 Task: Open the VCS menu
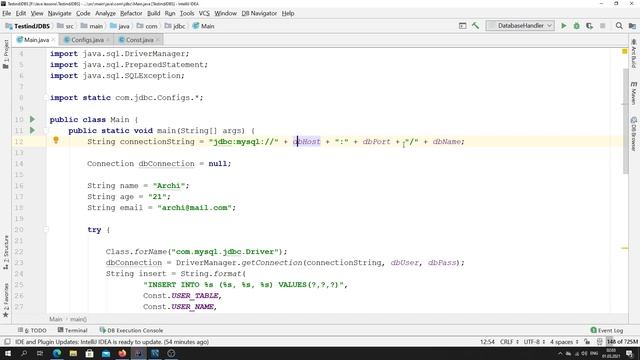[x=204, y=13]
